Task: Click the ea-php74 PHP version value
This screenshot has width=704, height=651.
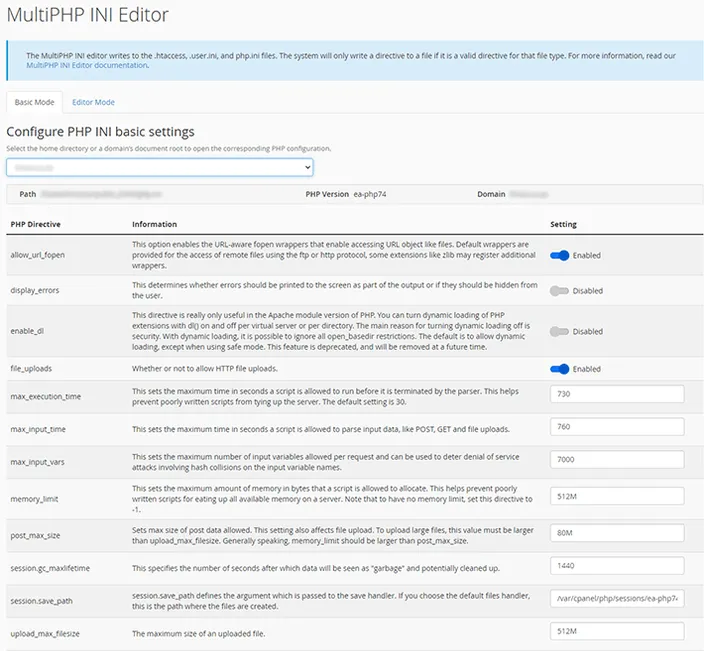Action: point(370,194)
